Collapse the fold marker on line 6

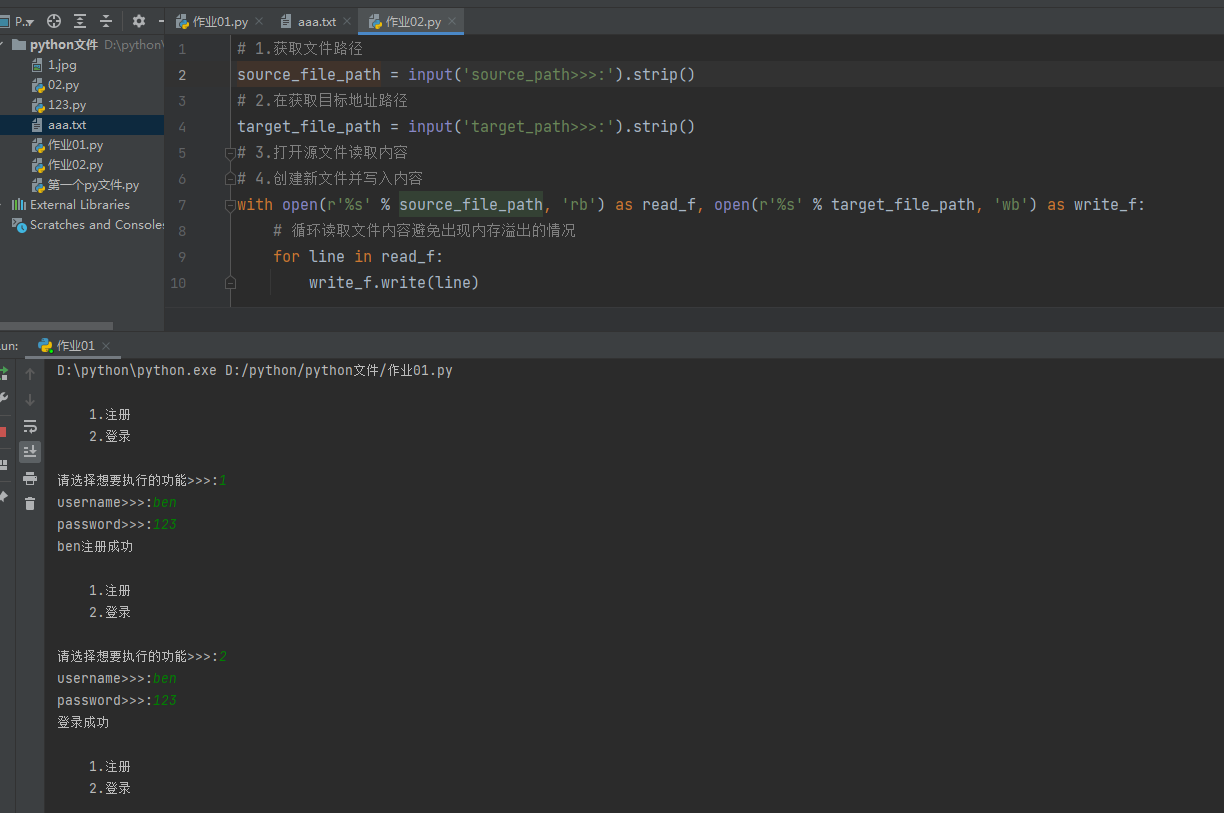pyautogui.click(x=230, y=179)
